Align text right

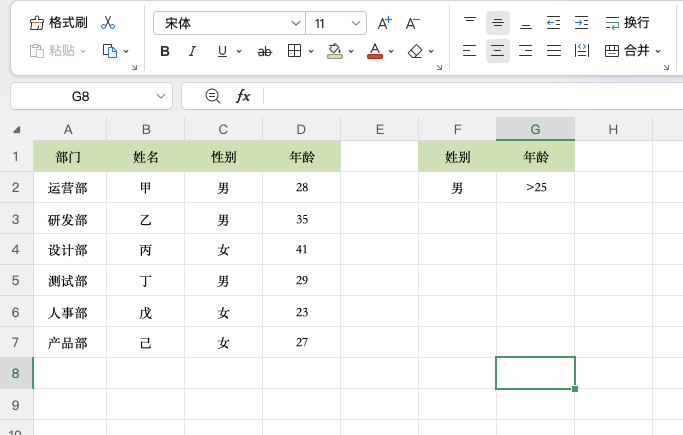point(526,51)
